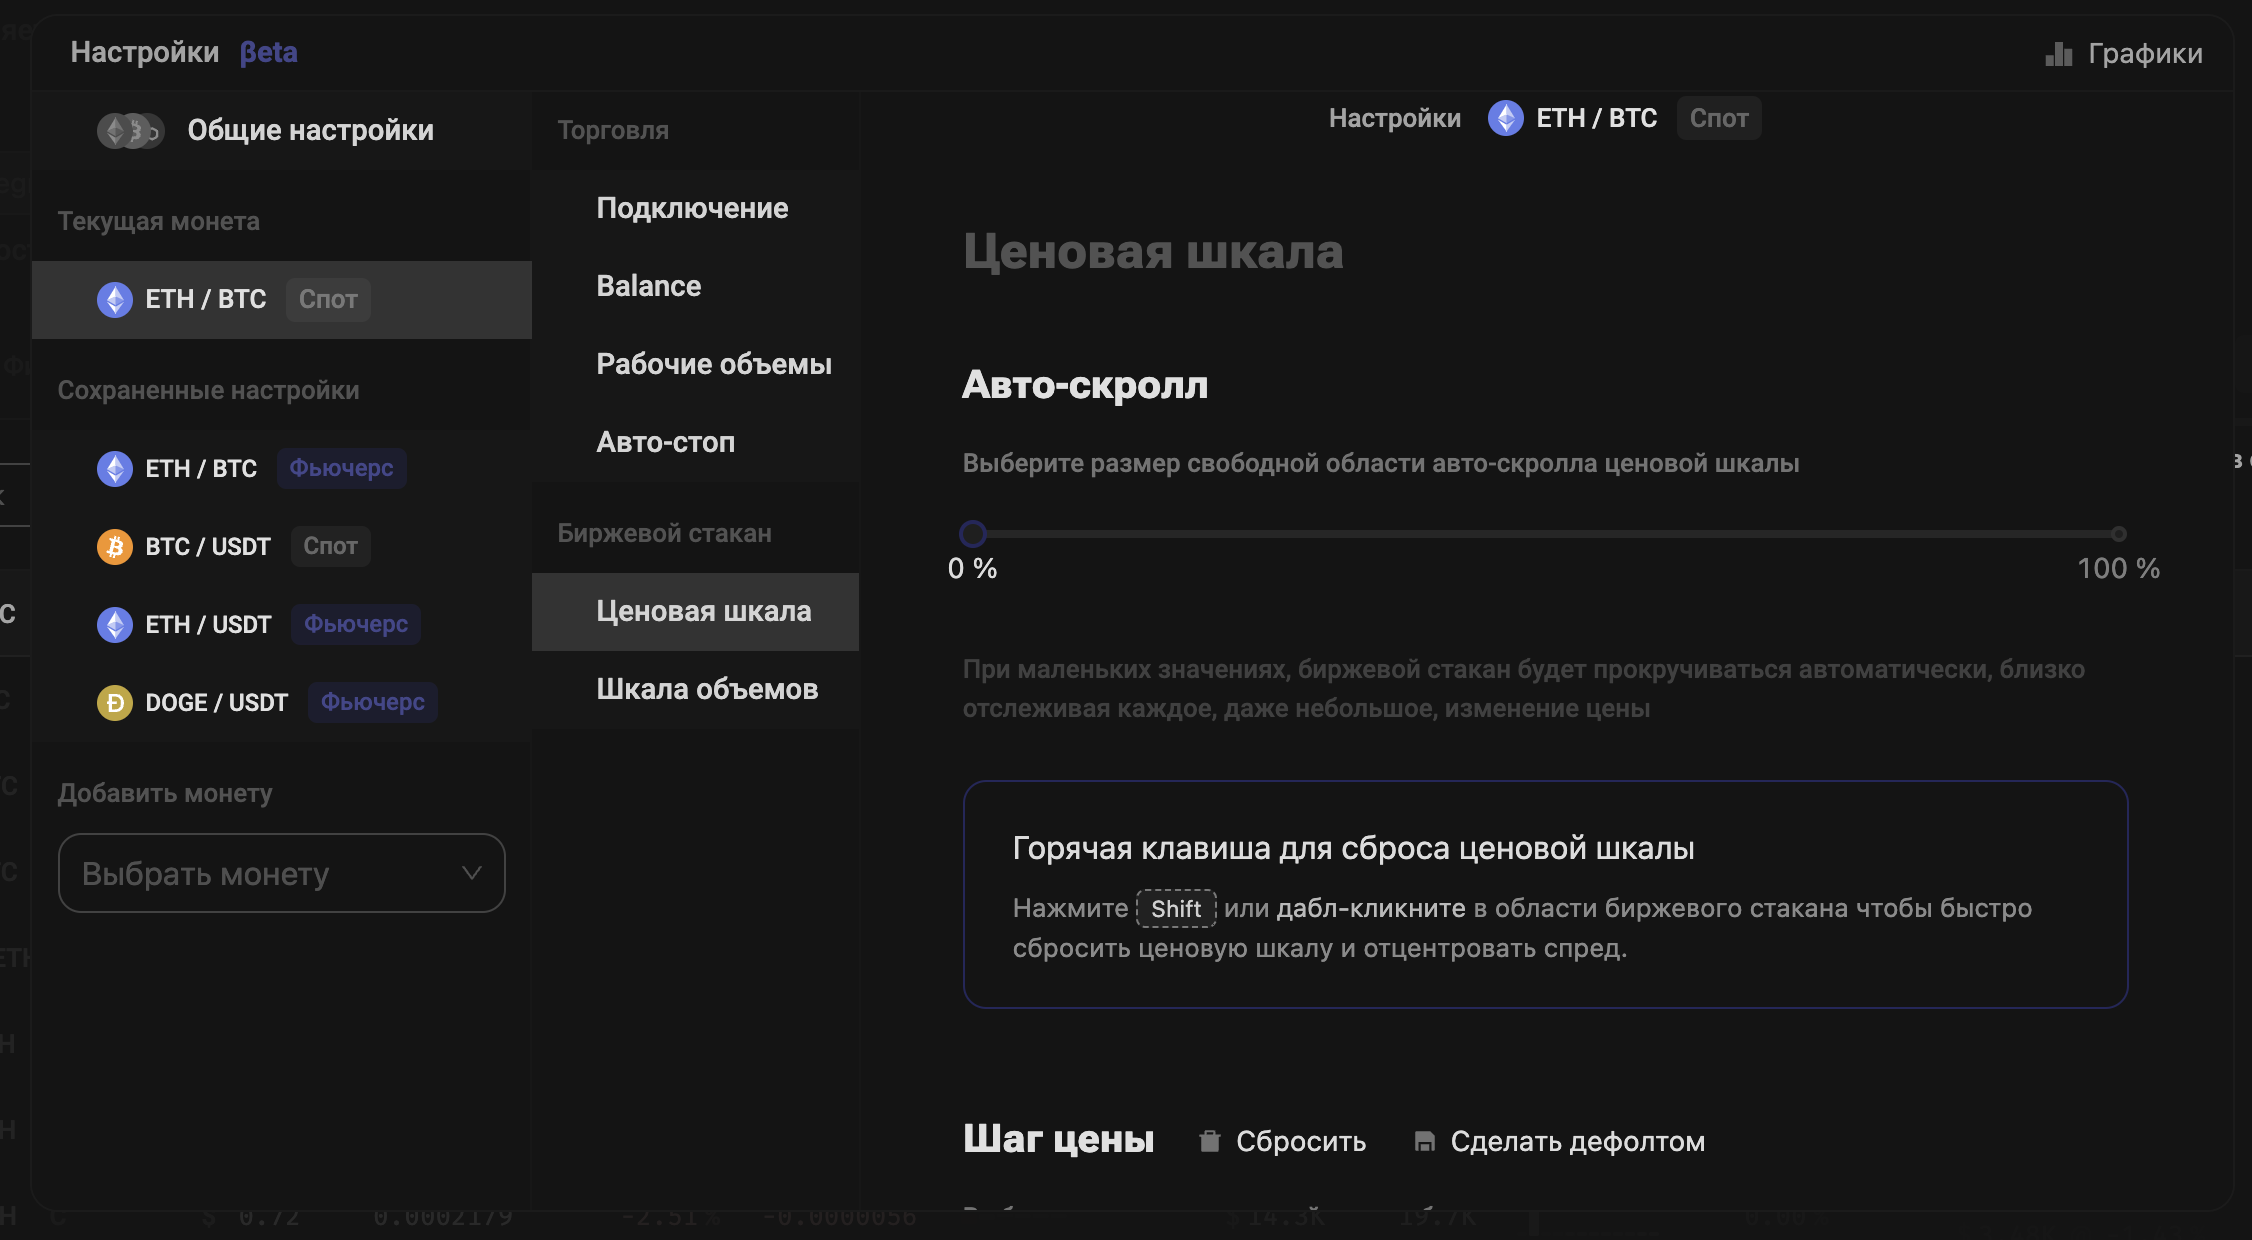Click the Фьючерс badge on DOGE / USDT
The width and height of the screenshot is (2252, 1240).
(x=373, y=703)
